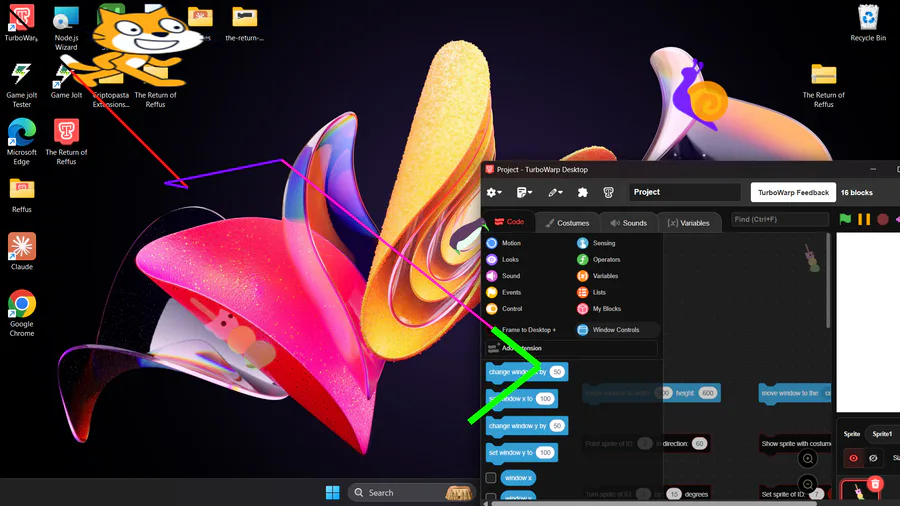Select the Events block category

tap(503, 293)
